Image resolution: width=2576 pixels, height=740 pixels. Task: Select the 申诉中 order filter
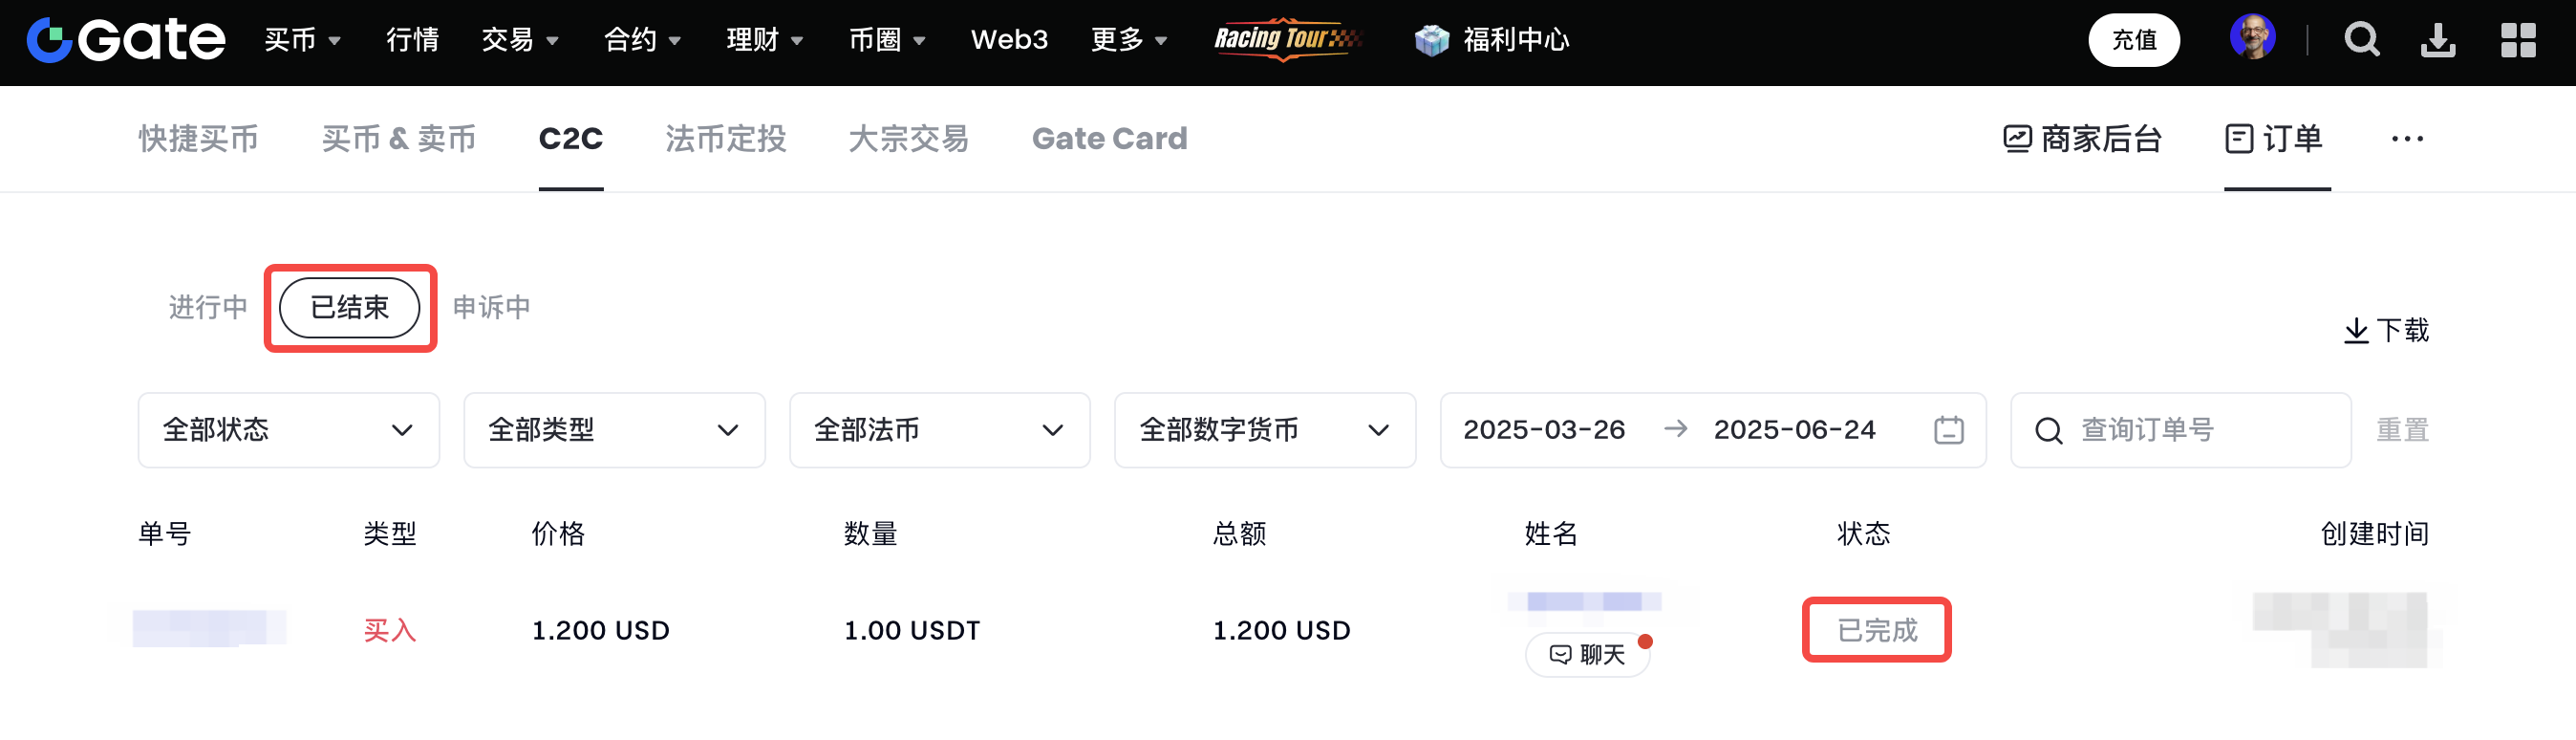[x=491, y=307]
